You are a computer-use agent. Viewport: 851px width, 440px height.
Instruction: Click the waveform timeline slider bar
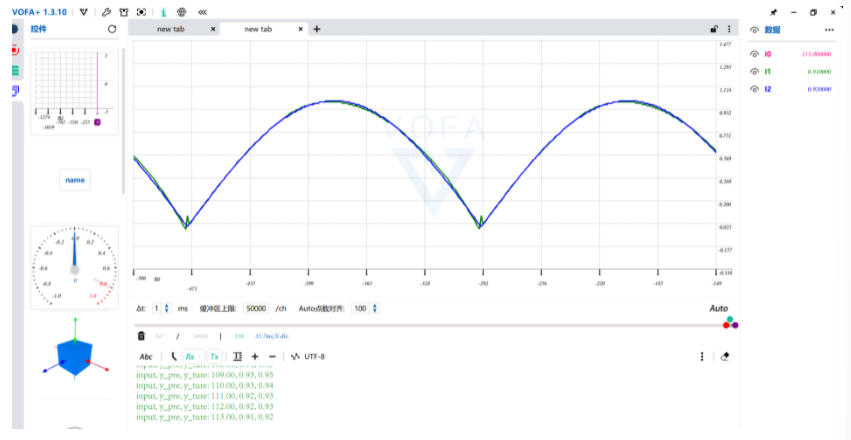[x=429, y=326]
